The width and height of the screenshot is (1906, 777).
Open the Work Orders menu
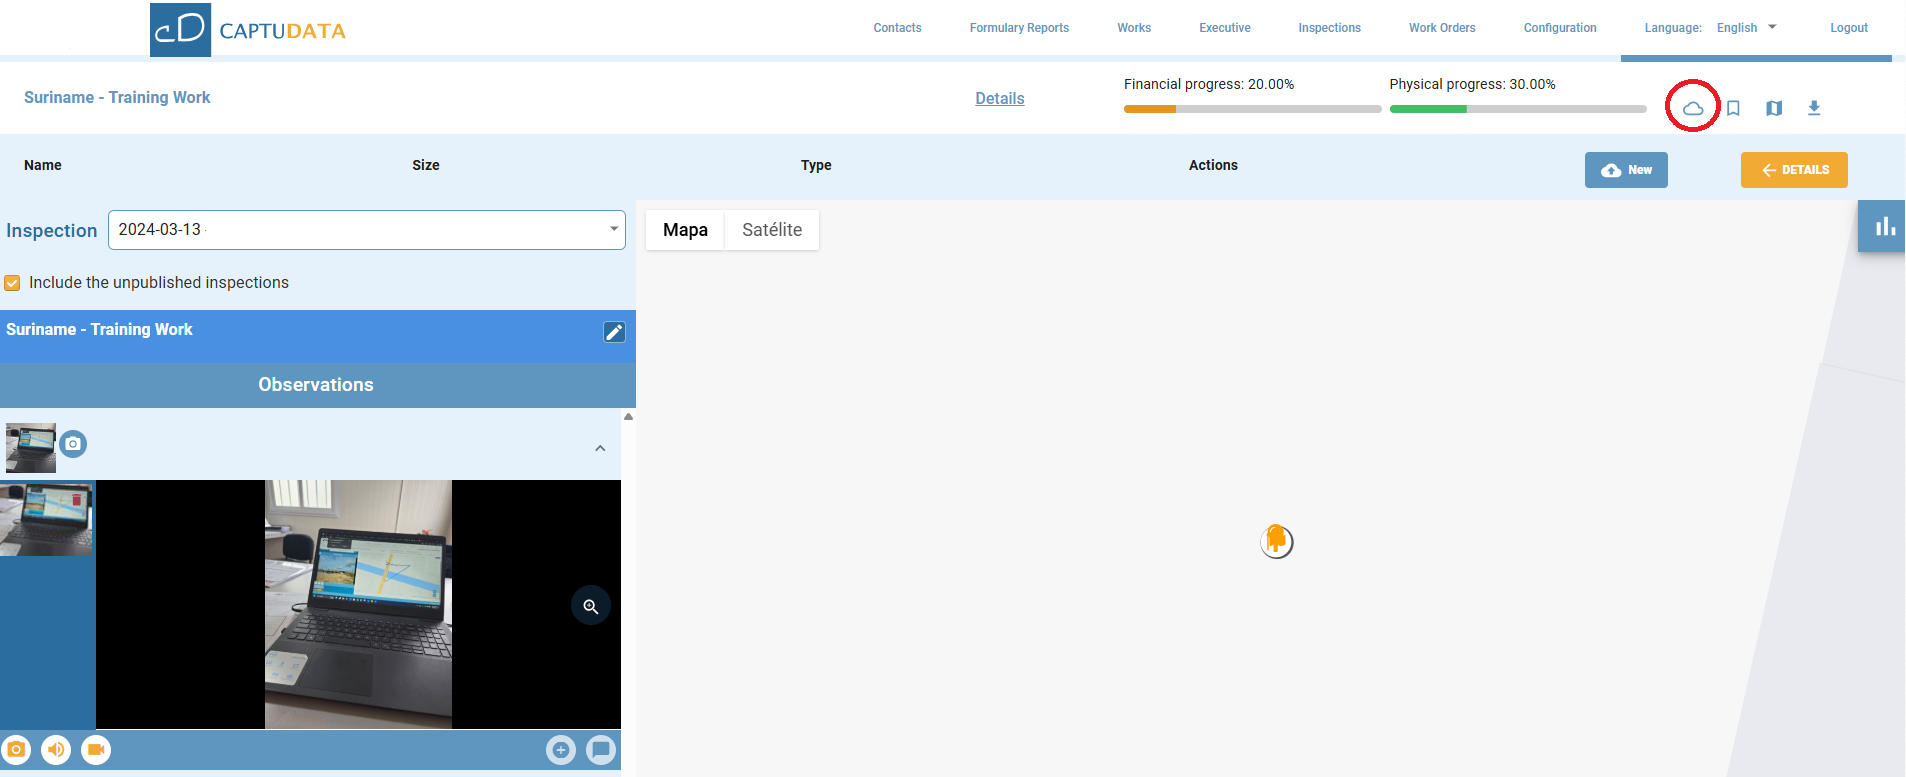click(1441, 28)
